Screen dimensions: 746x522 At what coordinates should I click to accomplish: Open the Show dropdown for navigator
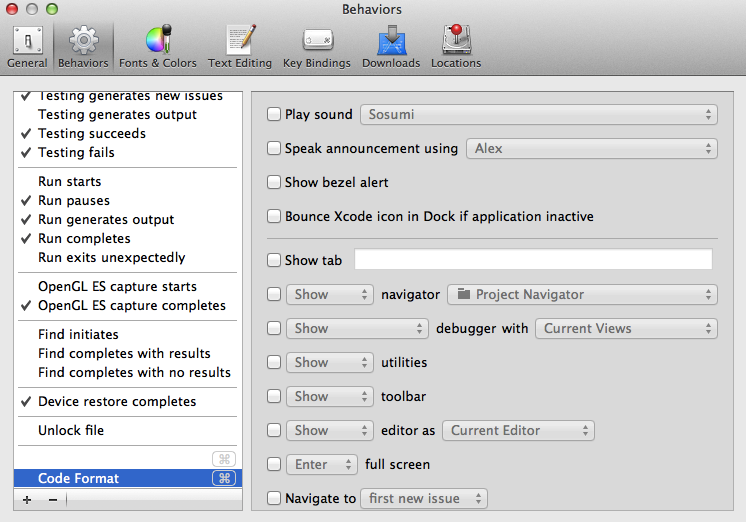(x=330, y=295)
